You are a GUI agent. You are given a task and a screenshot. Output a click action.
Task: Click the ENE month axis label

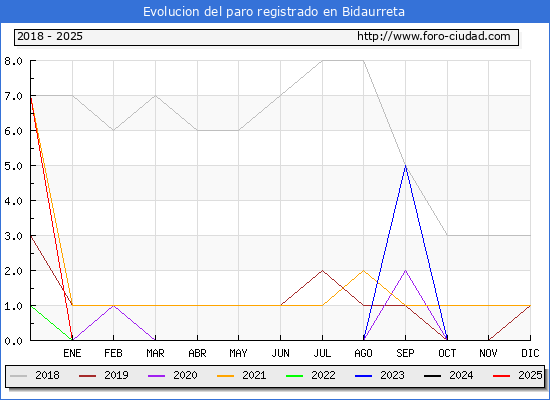coord(72,353)
